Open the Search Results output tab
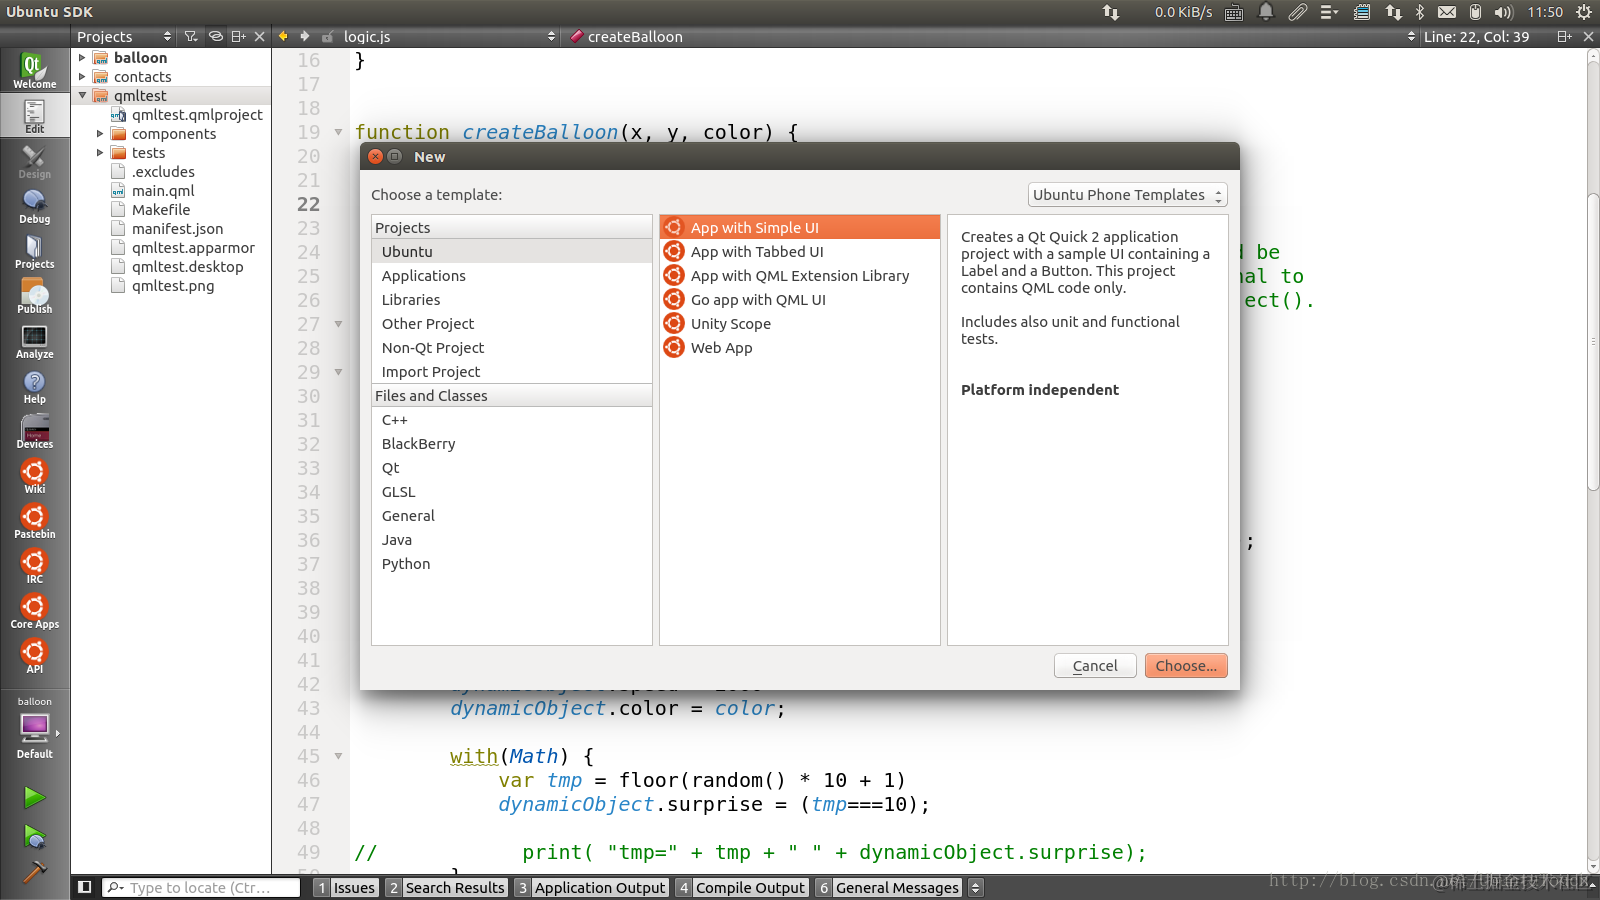1600x900 pixels. point(446,887)
